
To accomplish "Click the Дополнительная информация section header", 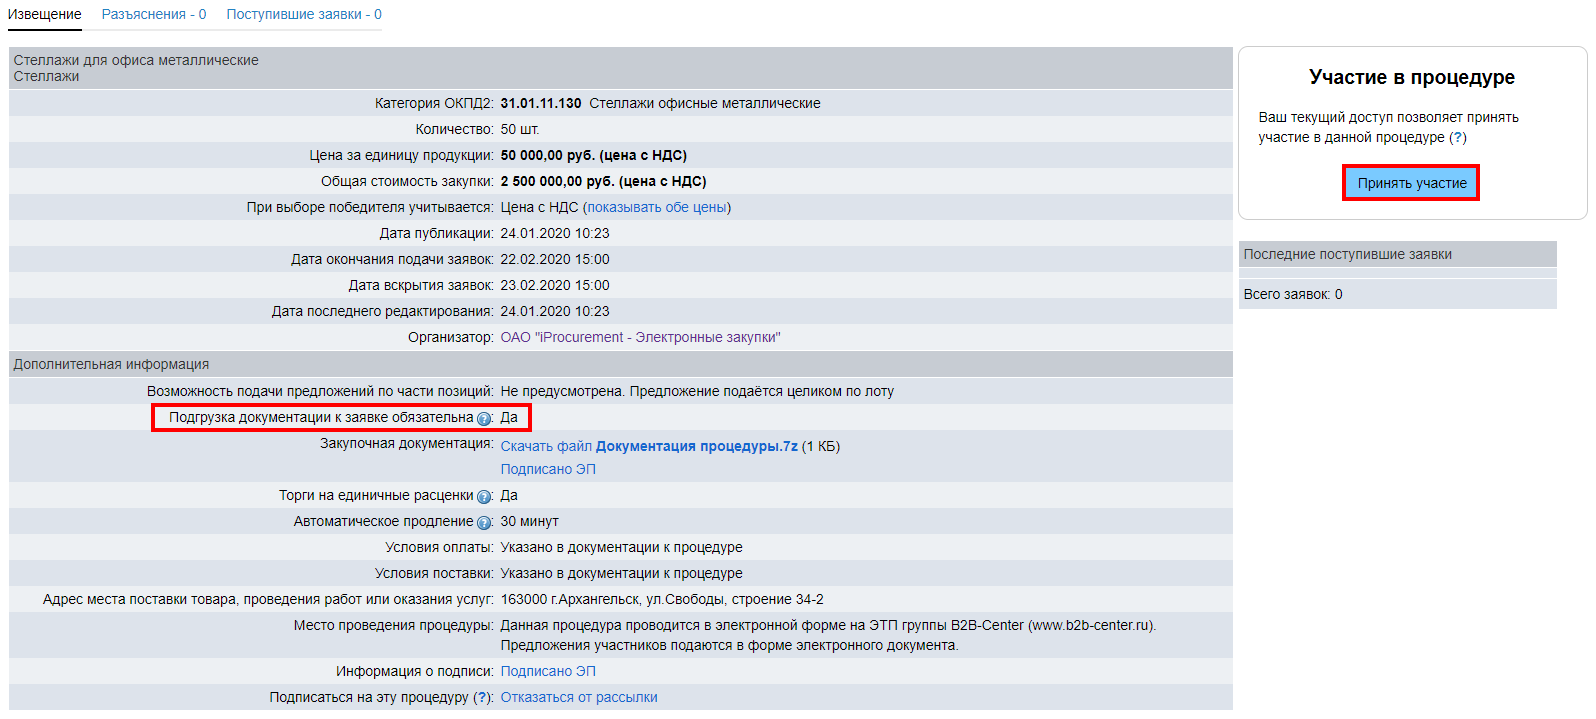I will (x=111, y=365).
